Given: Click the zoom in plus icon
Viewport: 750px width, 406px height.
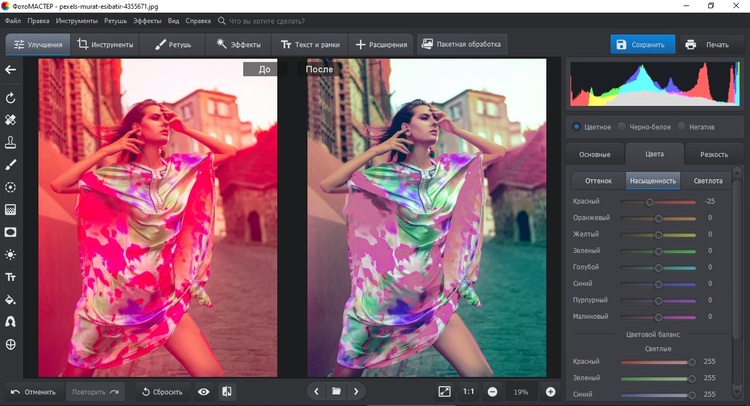Looking at the screenshot, I should pyautogui.click(x=550, y=391).
